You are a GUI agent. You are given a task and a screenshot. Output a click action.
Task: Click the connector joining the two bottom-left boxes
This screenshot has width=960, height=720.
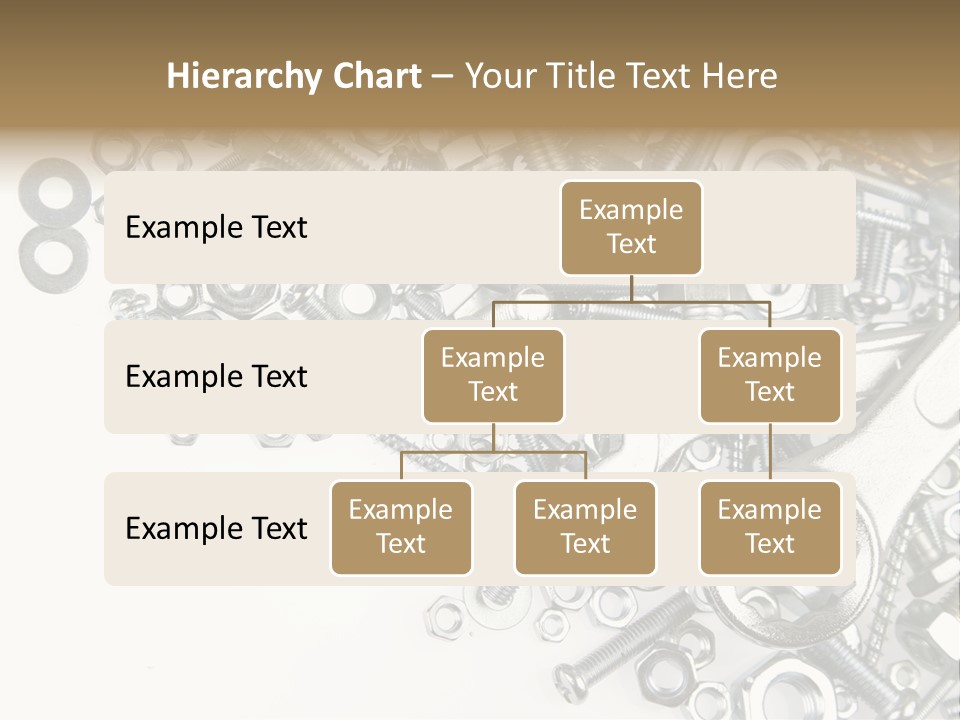point(493,452)
